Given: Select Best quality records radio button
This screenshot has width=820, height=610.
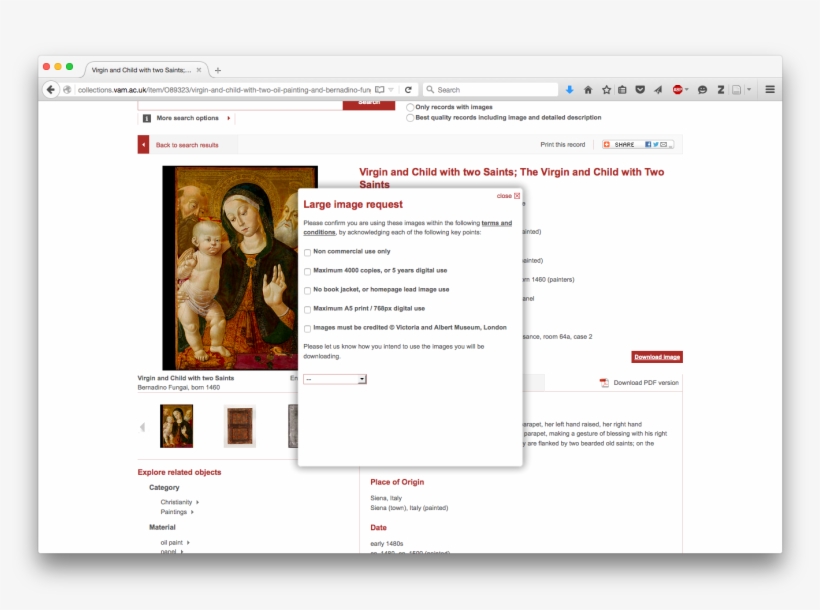Looking at the screenshot, I should pos(410,118).
